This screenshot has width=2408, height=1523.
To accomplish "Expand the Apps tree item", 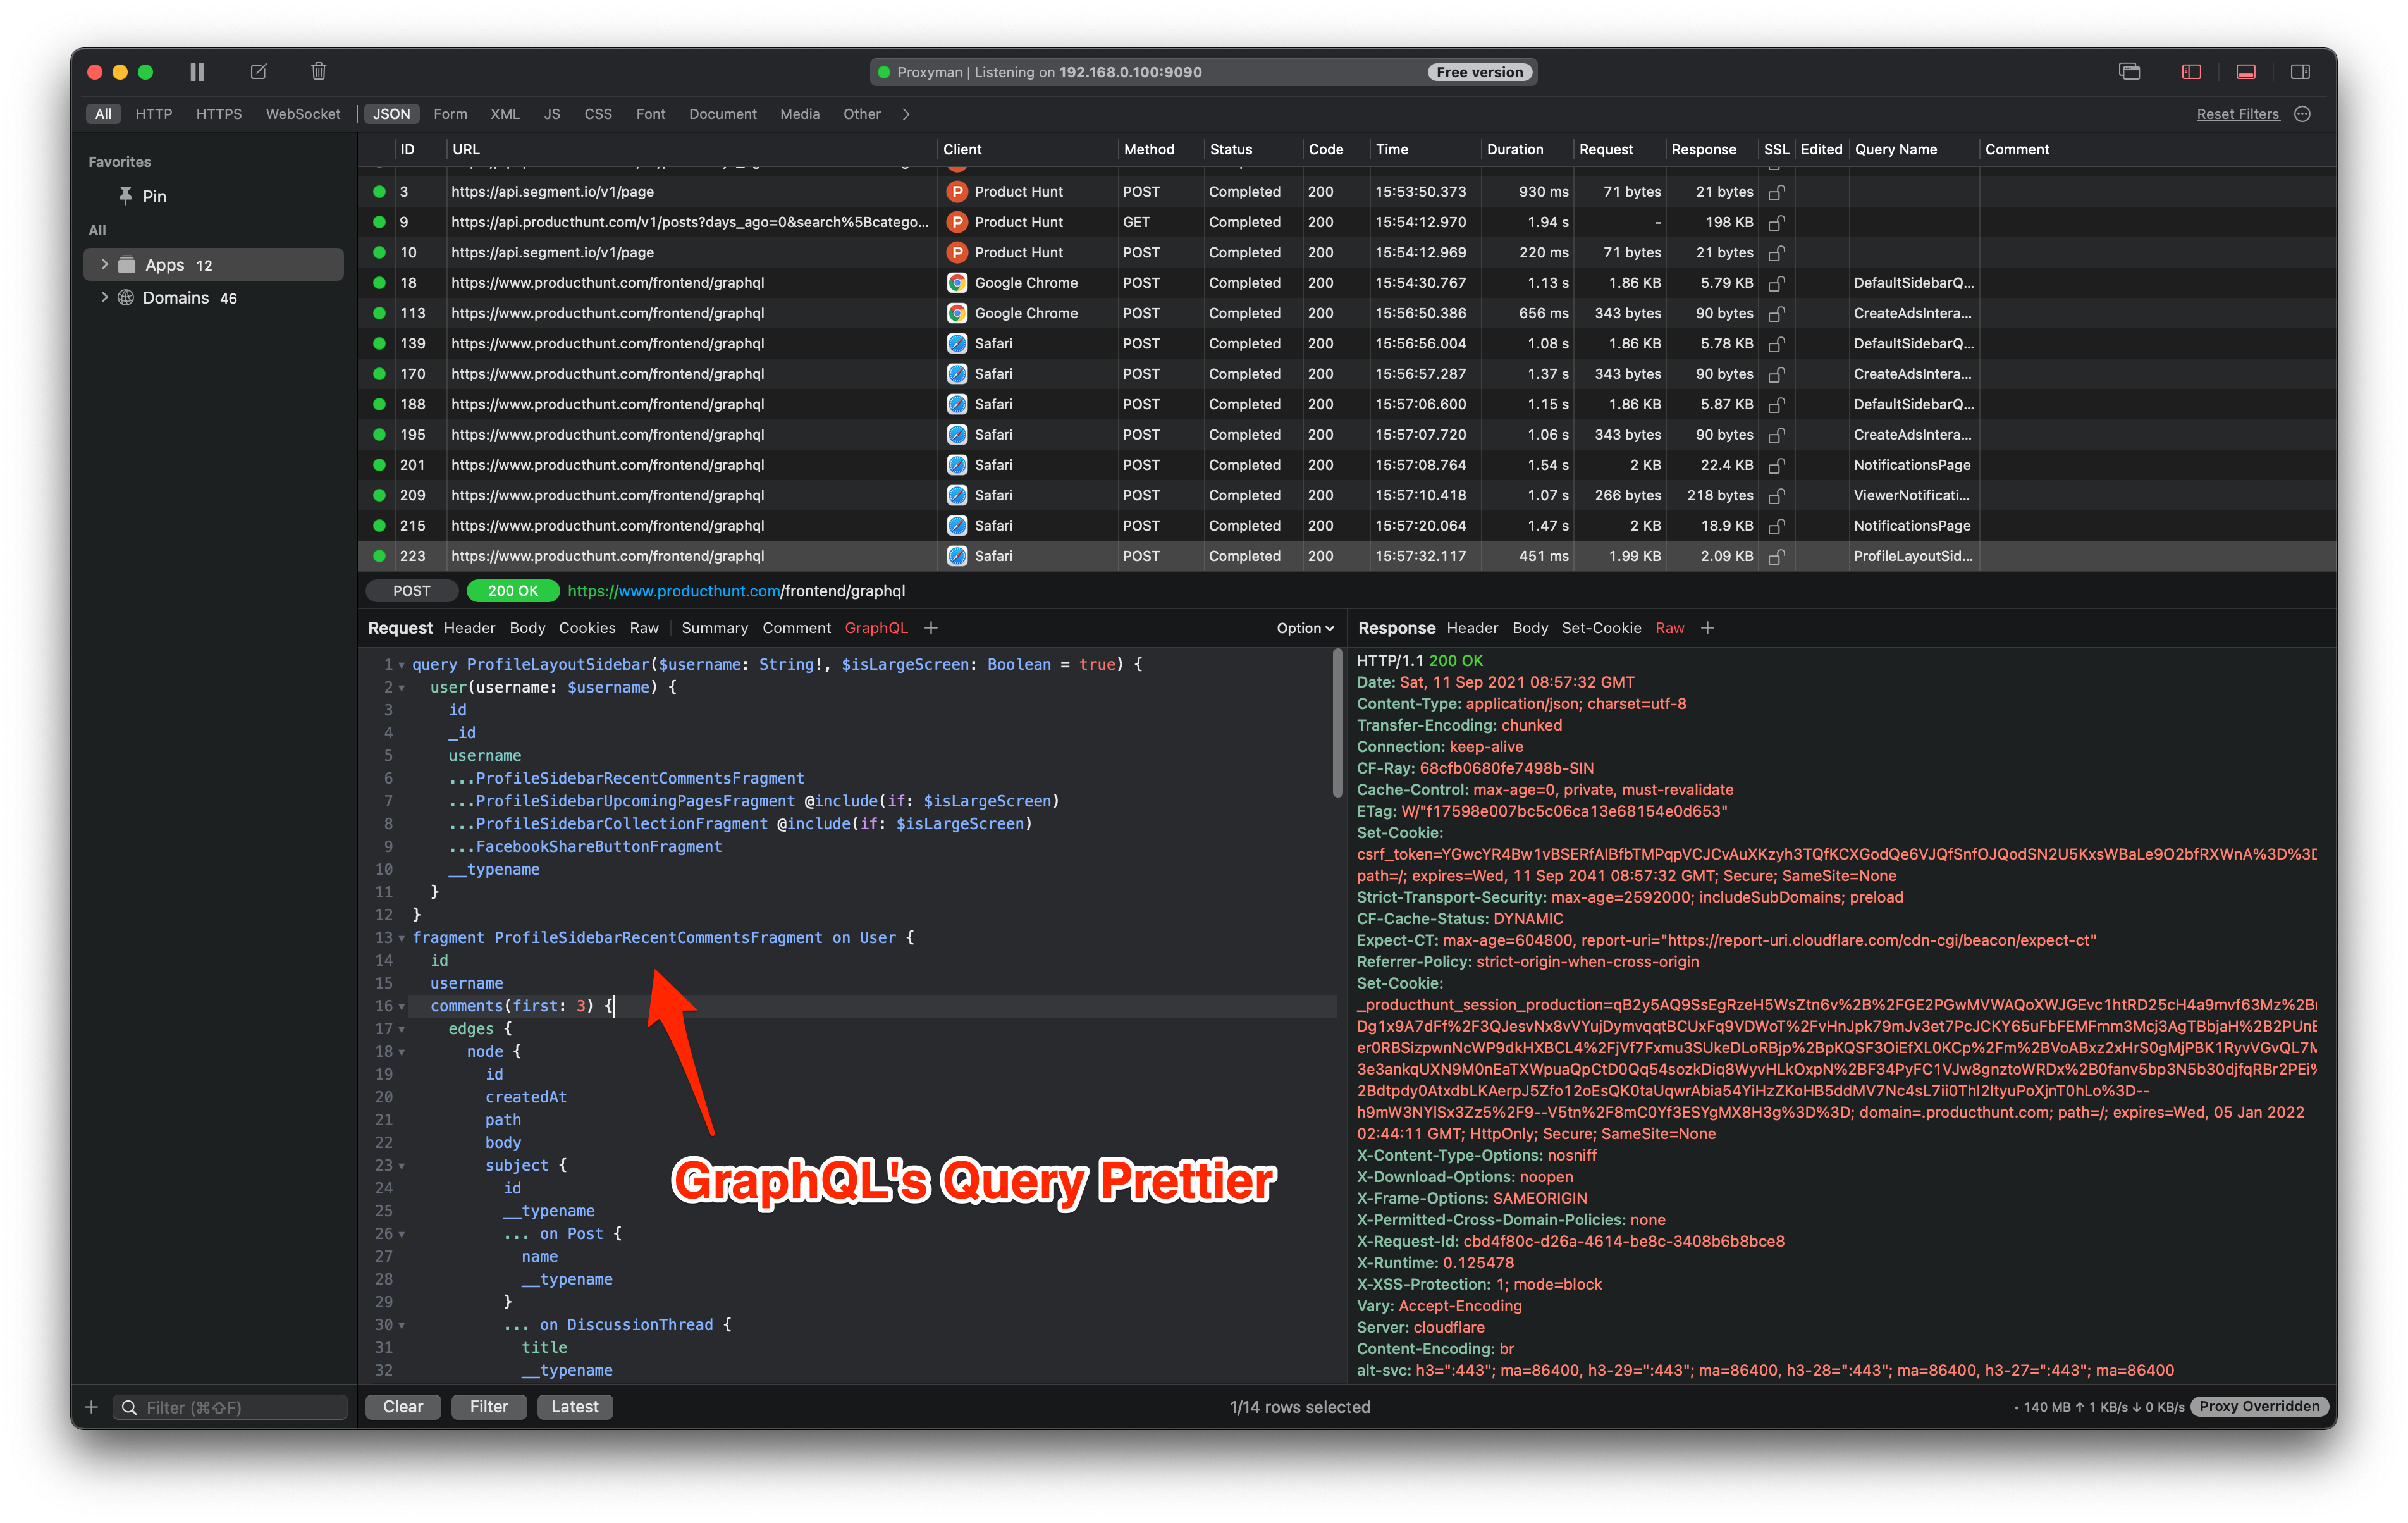I will coord(104,264).
